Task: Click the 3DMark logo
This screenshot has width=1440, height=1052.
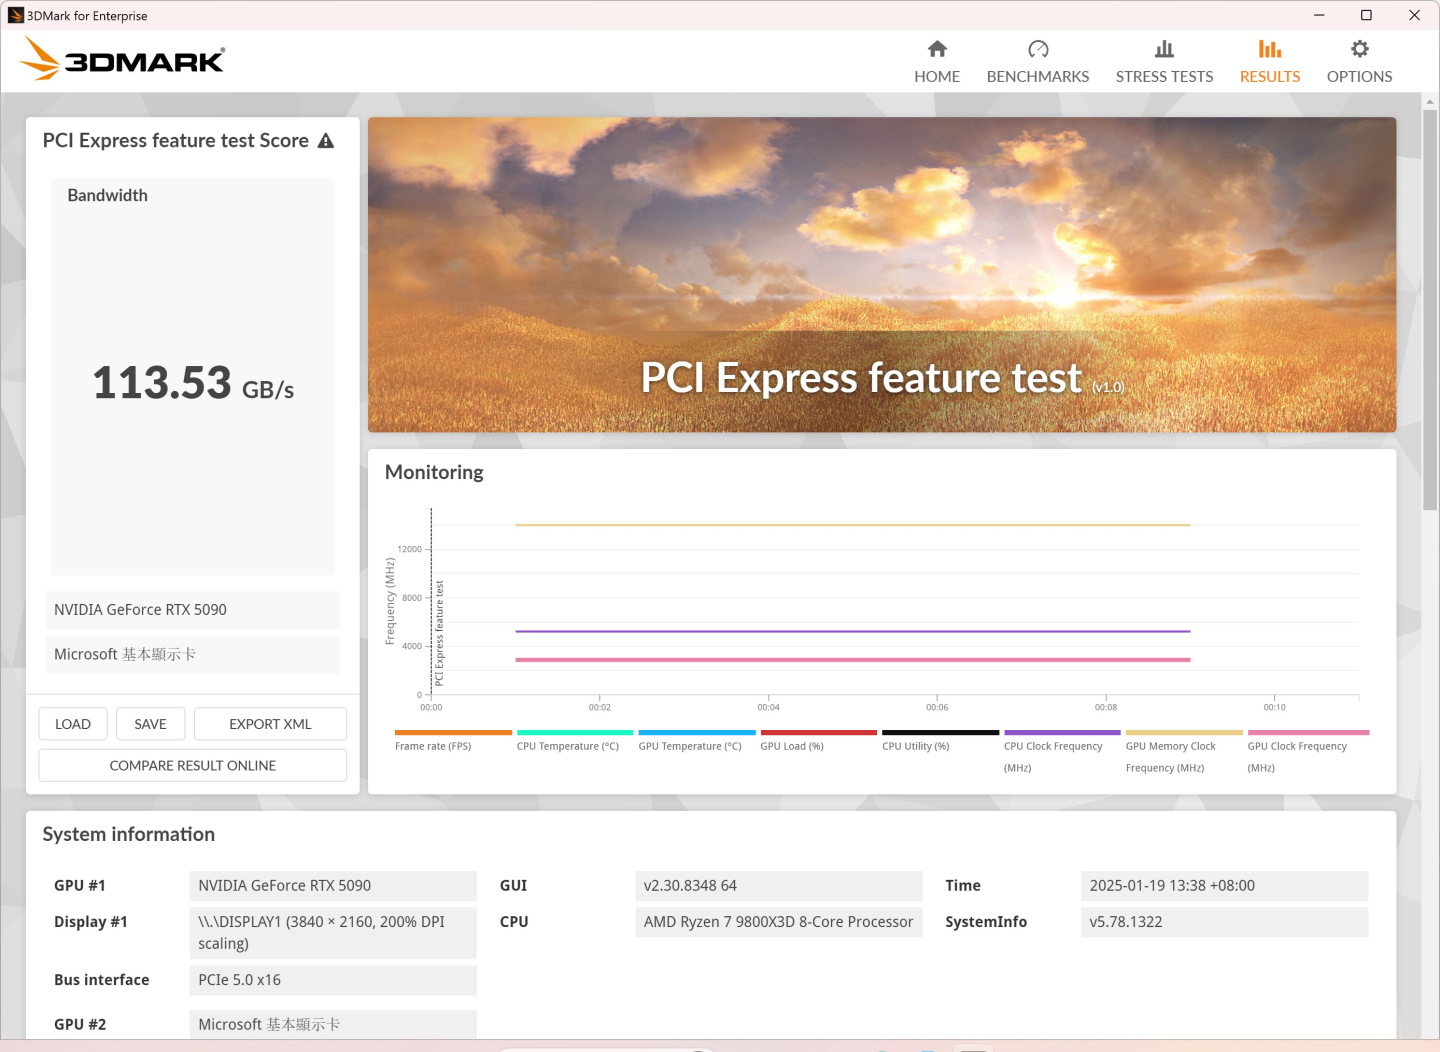Action: tap(123, 59)
